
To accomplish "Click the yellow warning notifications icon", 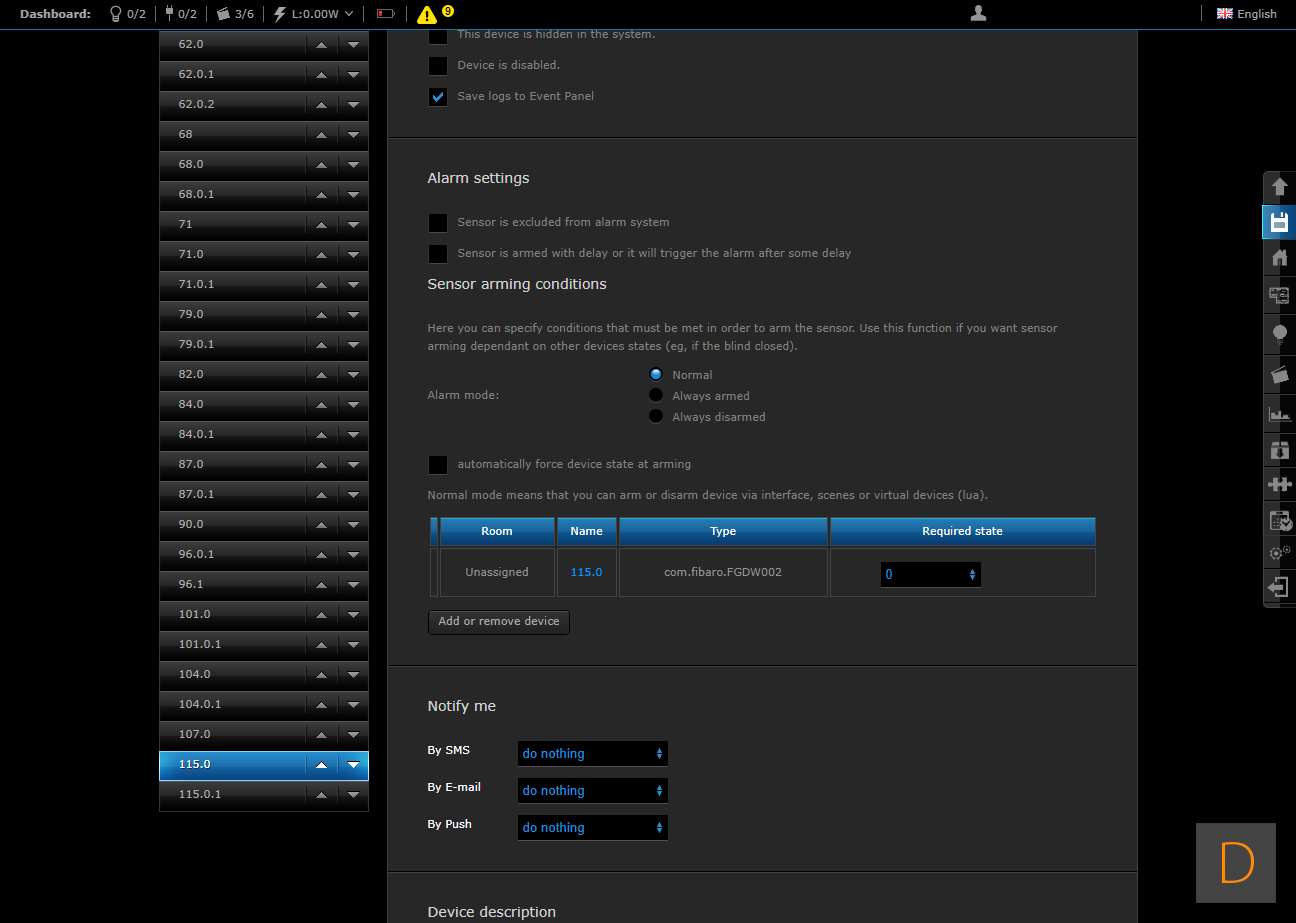I will 427,14.
